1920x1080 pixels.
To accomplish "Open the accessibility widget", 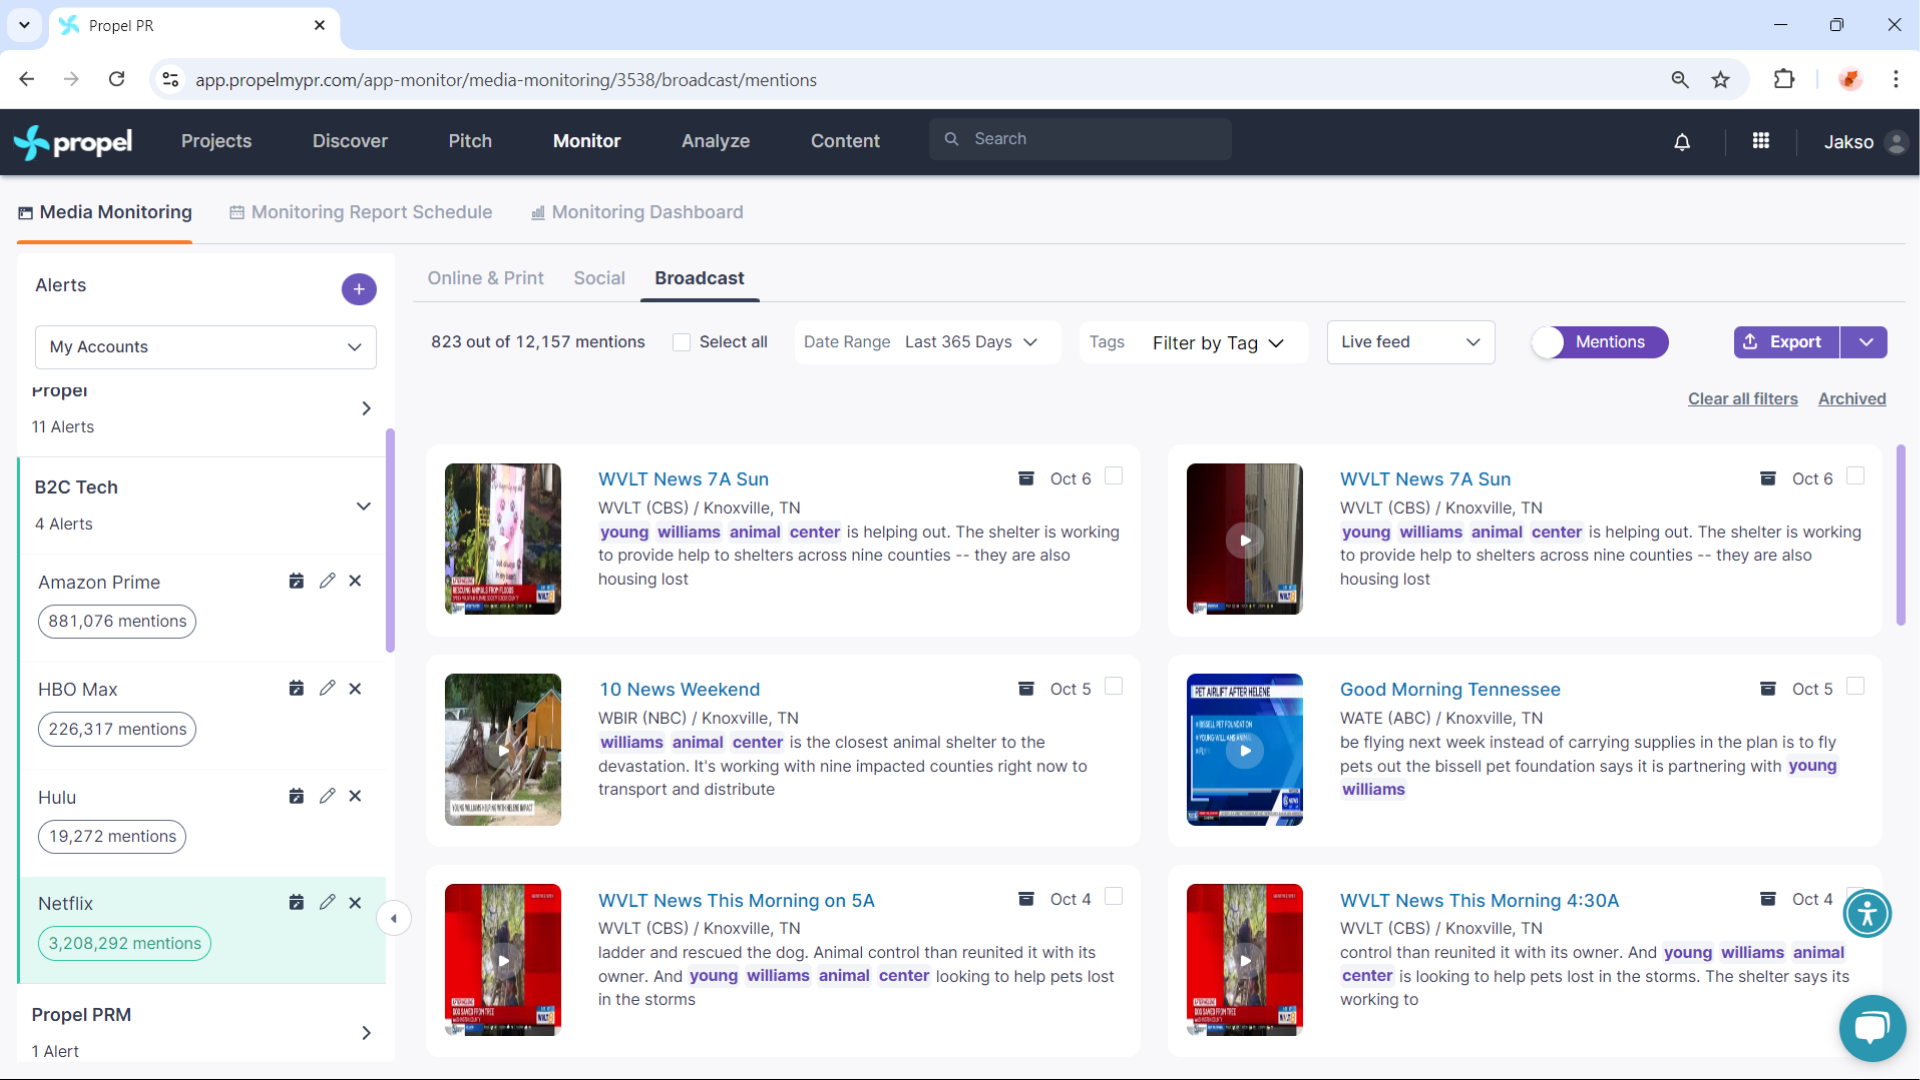I will pos(1867,912).
